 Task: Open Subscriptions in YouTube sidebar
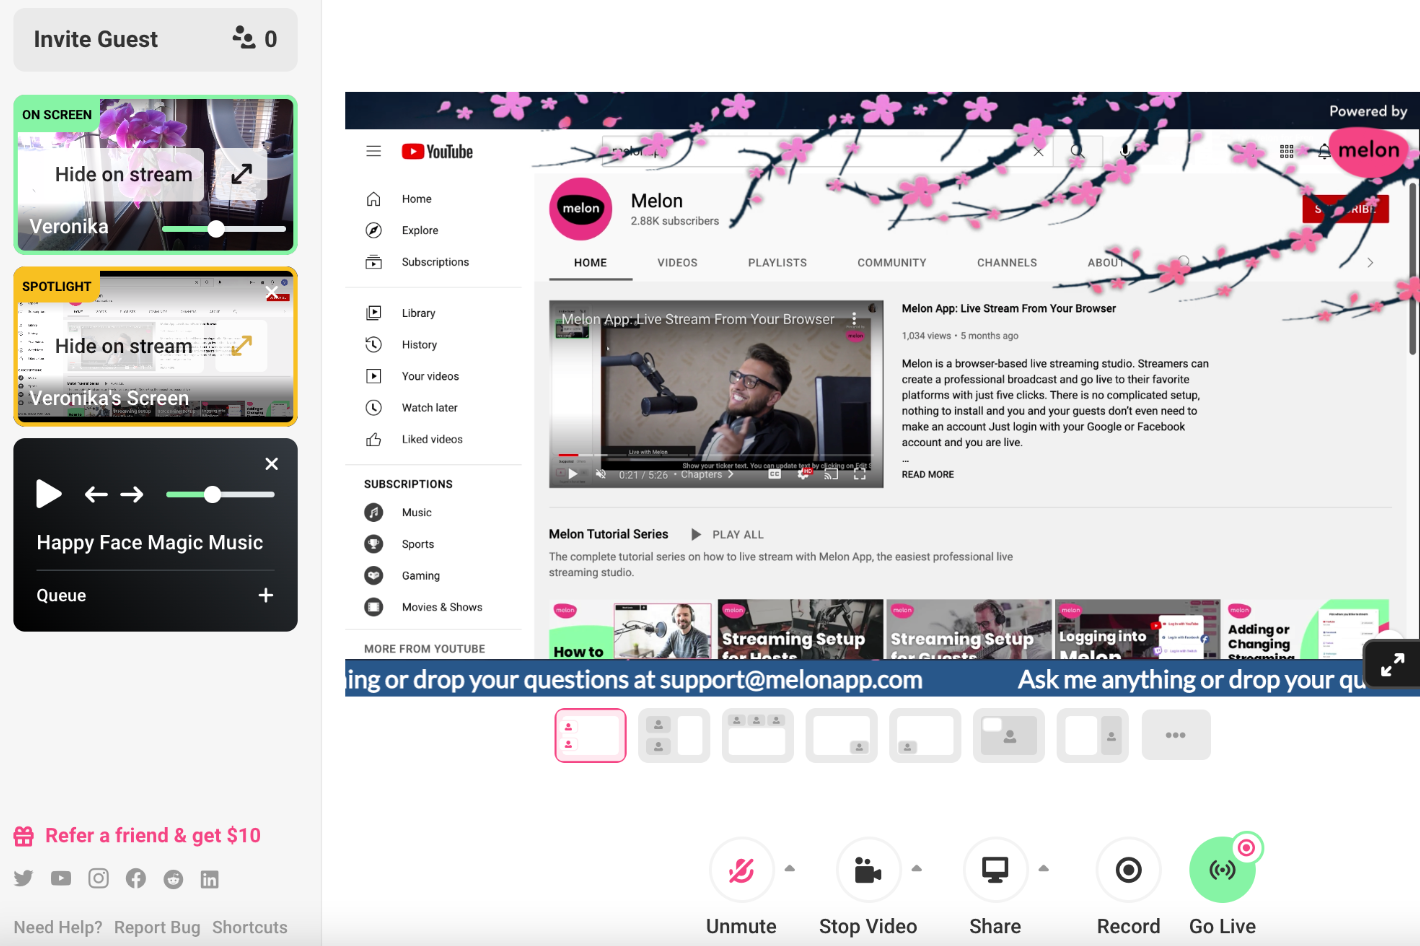[x=433, y=262]
